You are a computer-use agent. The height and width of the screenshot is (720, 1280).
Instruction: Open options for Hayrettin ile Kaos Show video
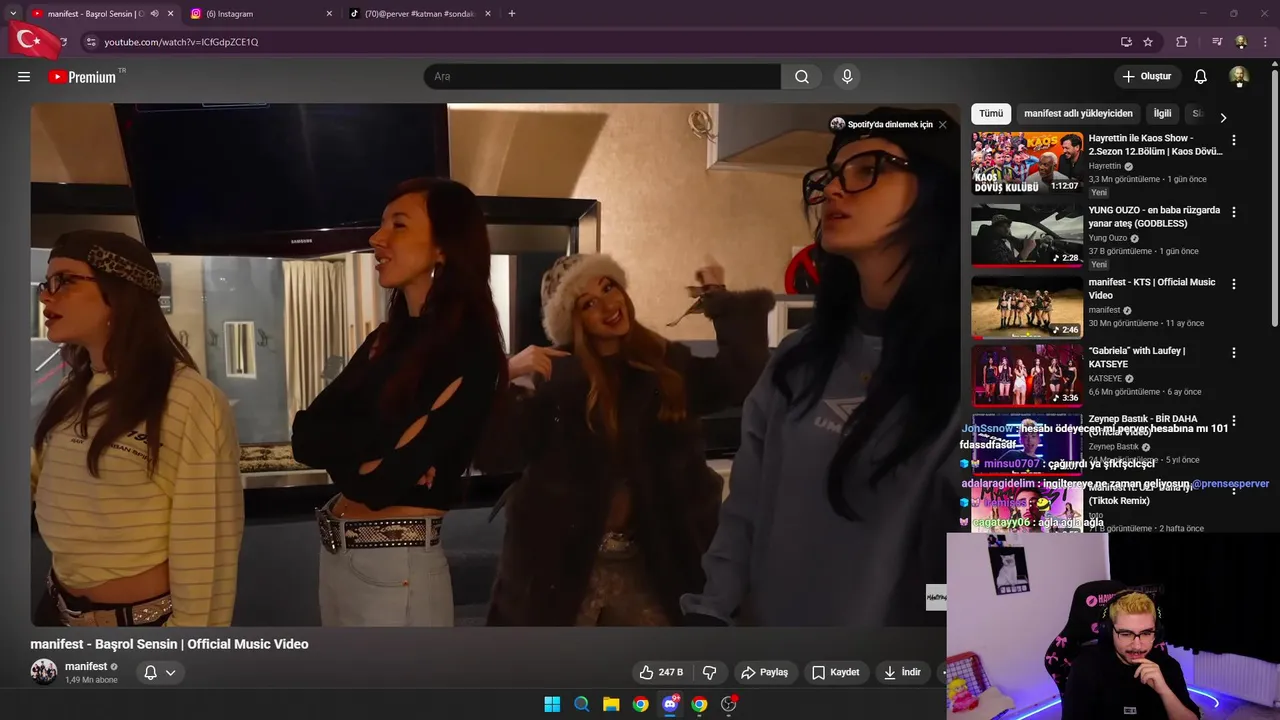pyautogui.click(x=1234, y=140)
